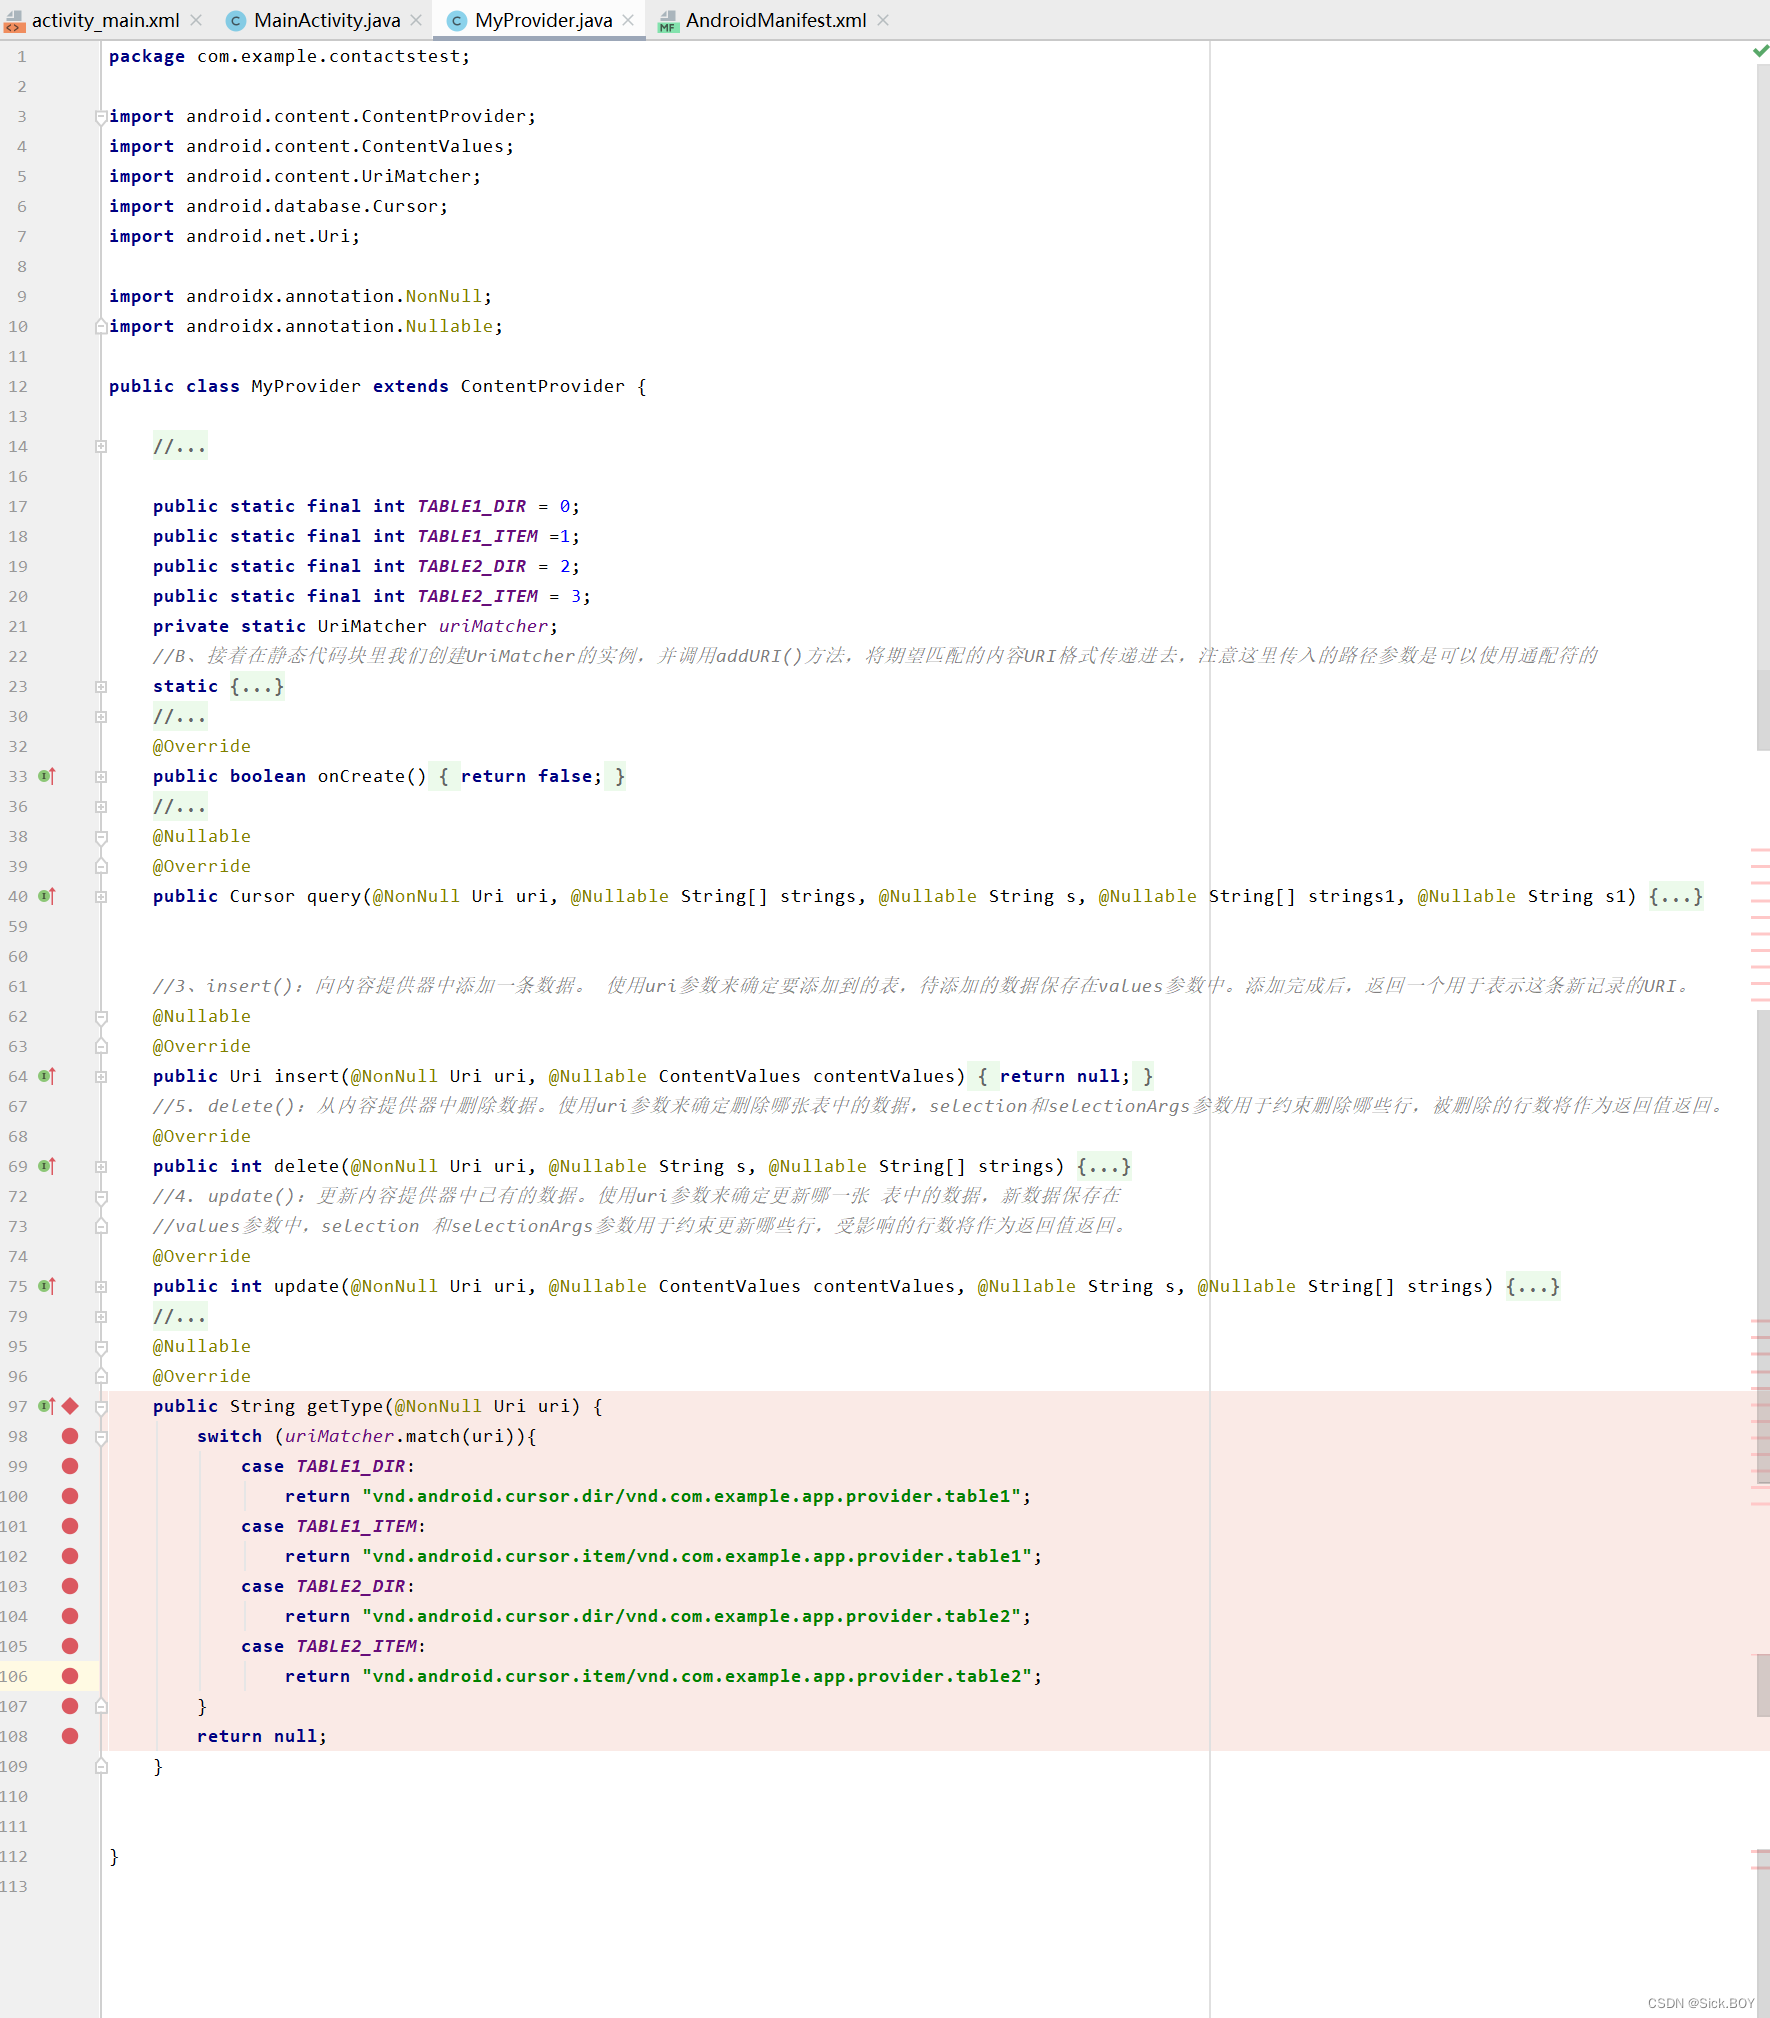Click the folded //... text on line 79
Viewport: 1770px width, 2018px height.
pyautogui.click(x=179, y=1316)
